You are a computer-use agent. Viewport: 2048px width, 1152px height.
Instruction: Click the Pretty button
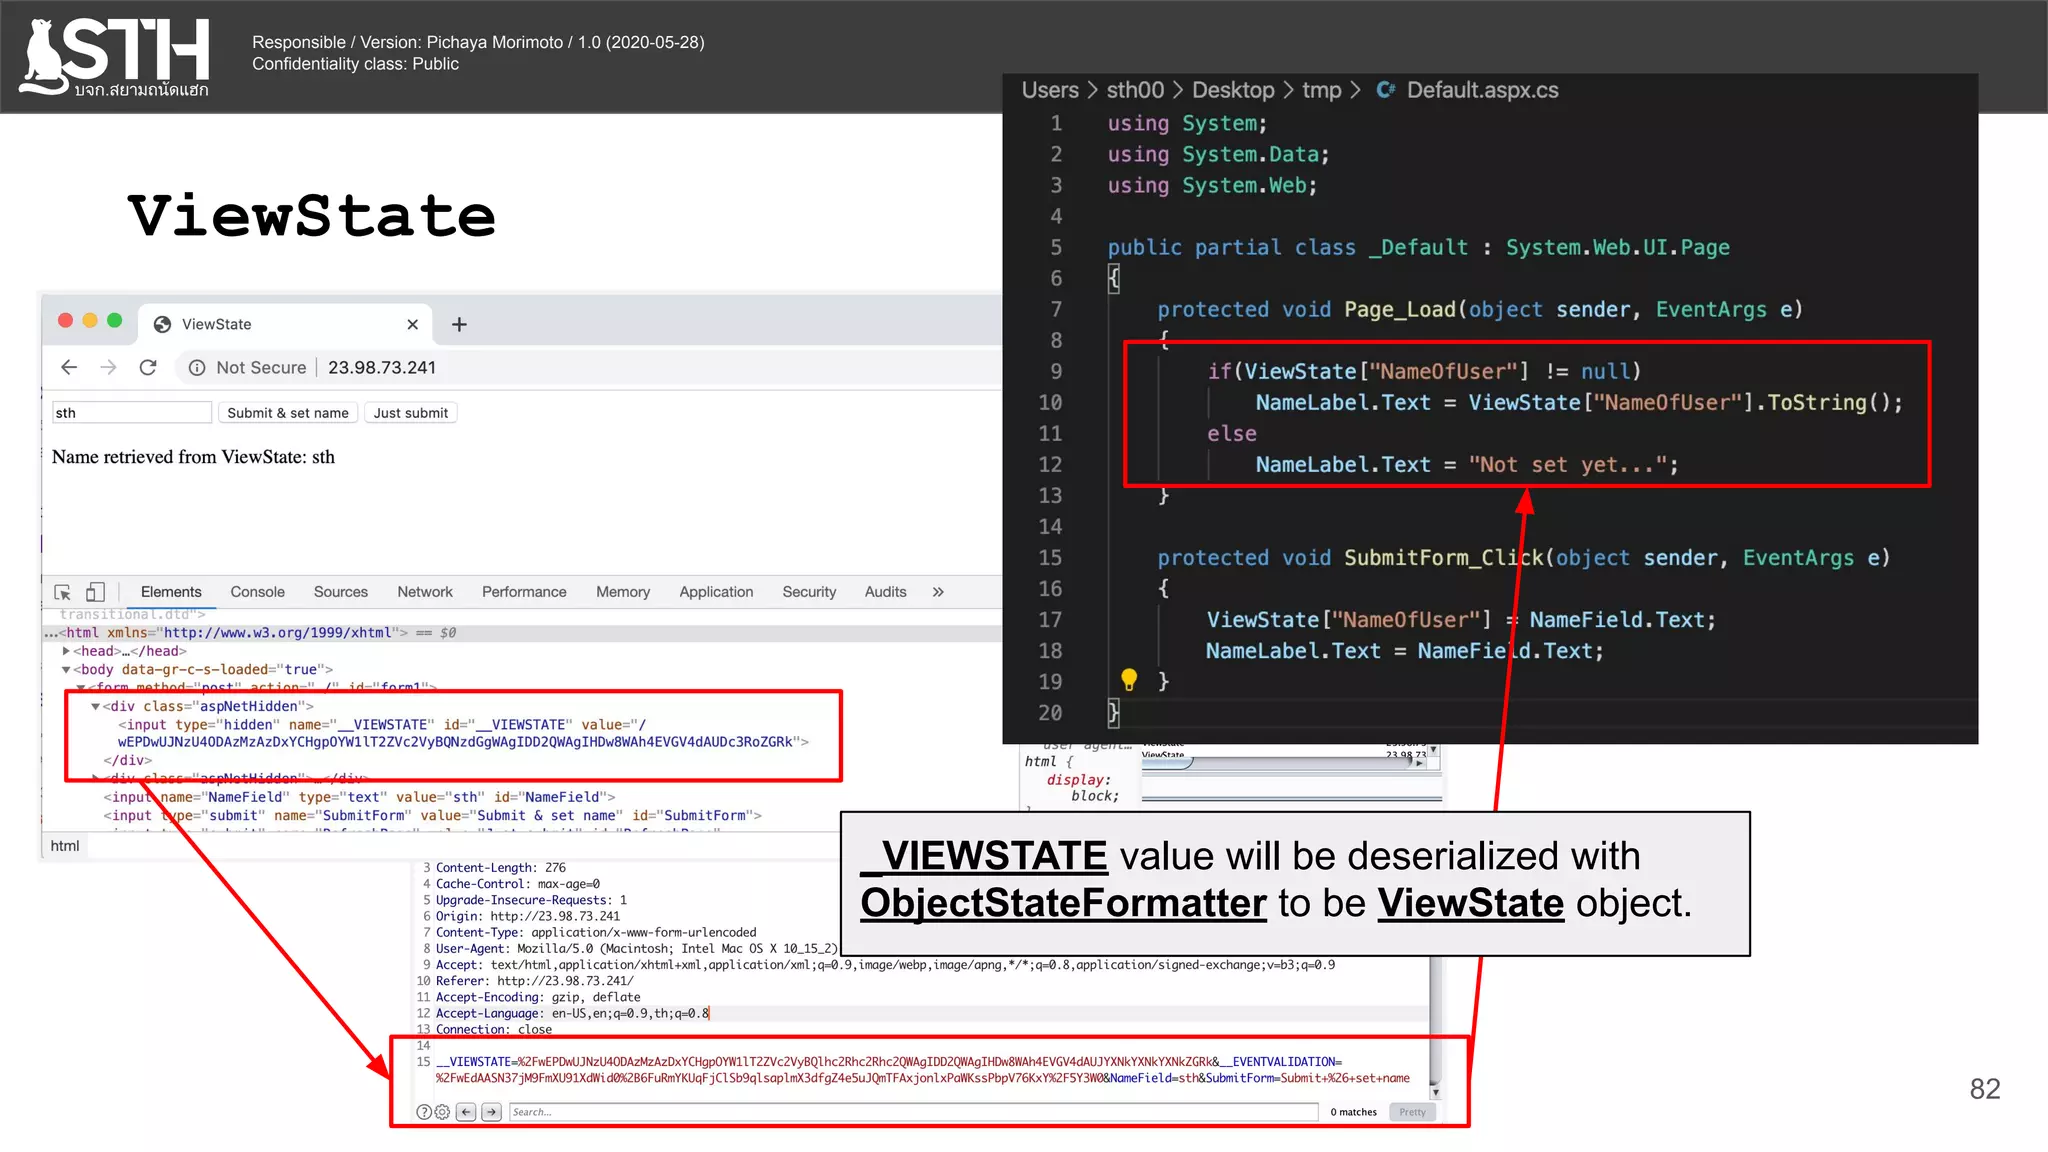pyautogui.click(x=1412, y=1112)
